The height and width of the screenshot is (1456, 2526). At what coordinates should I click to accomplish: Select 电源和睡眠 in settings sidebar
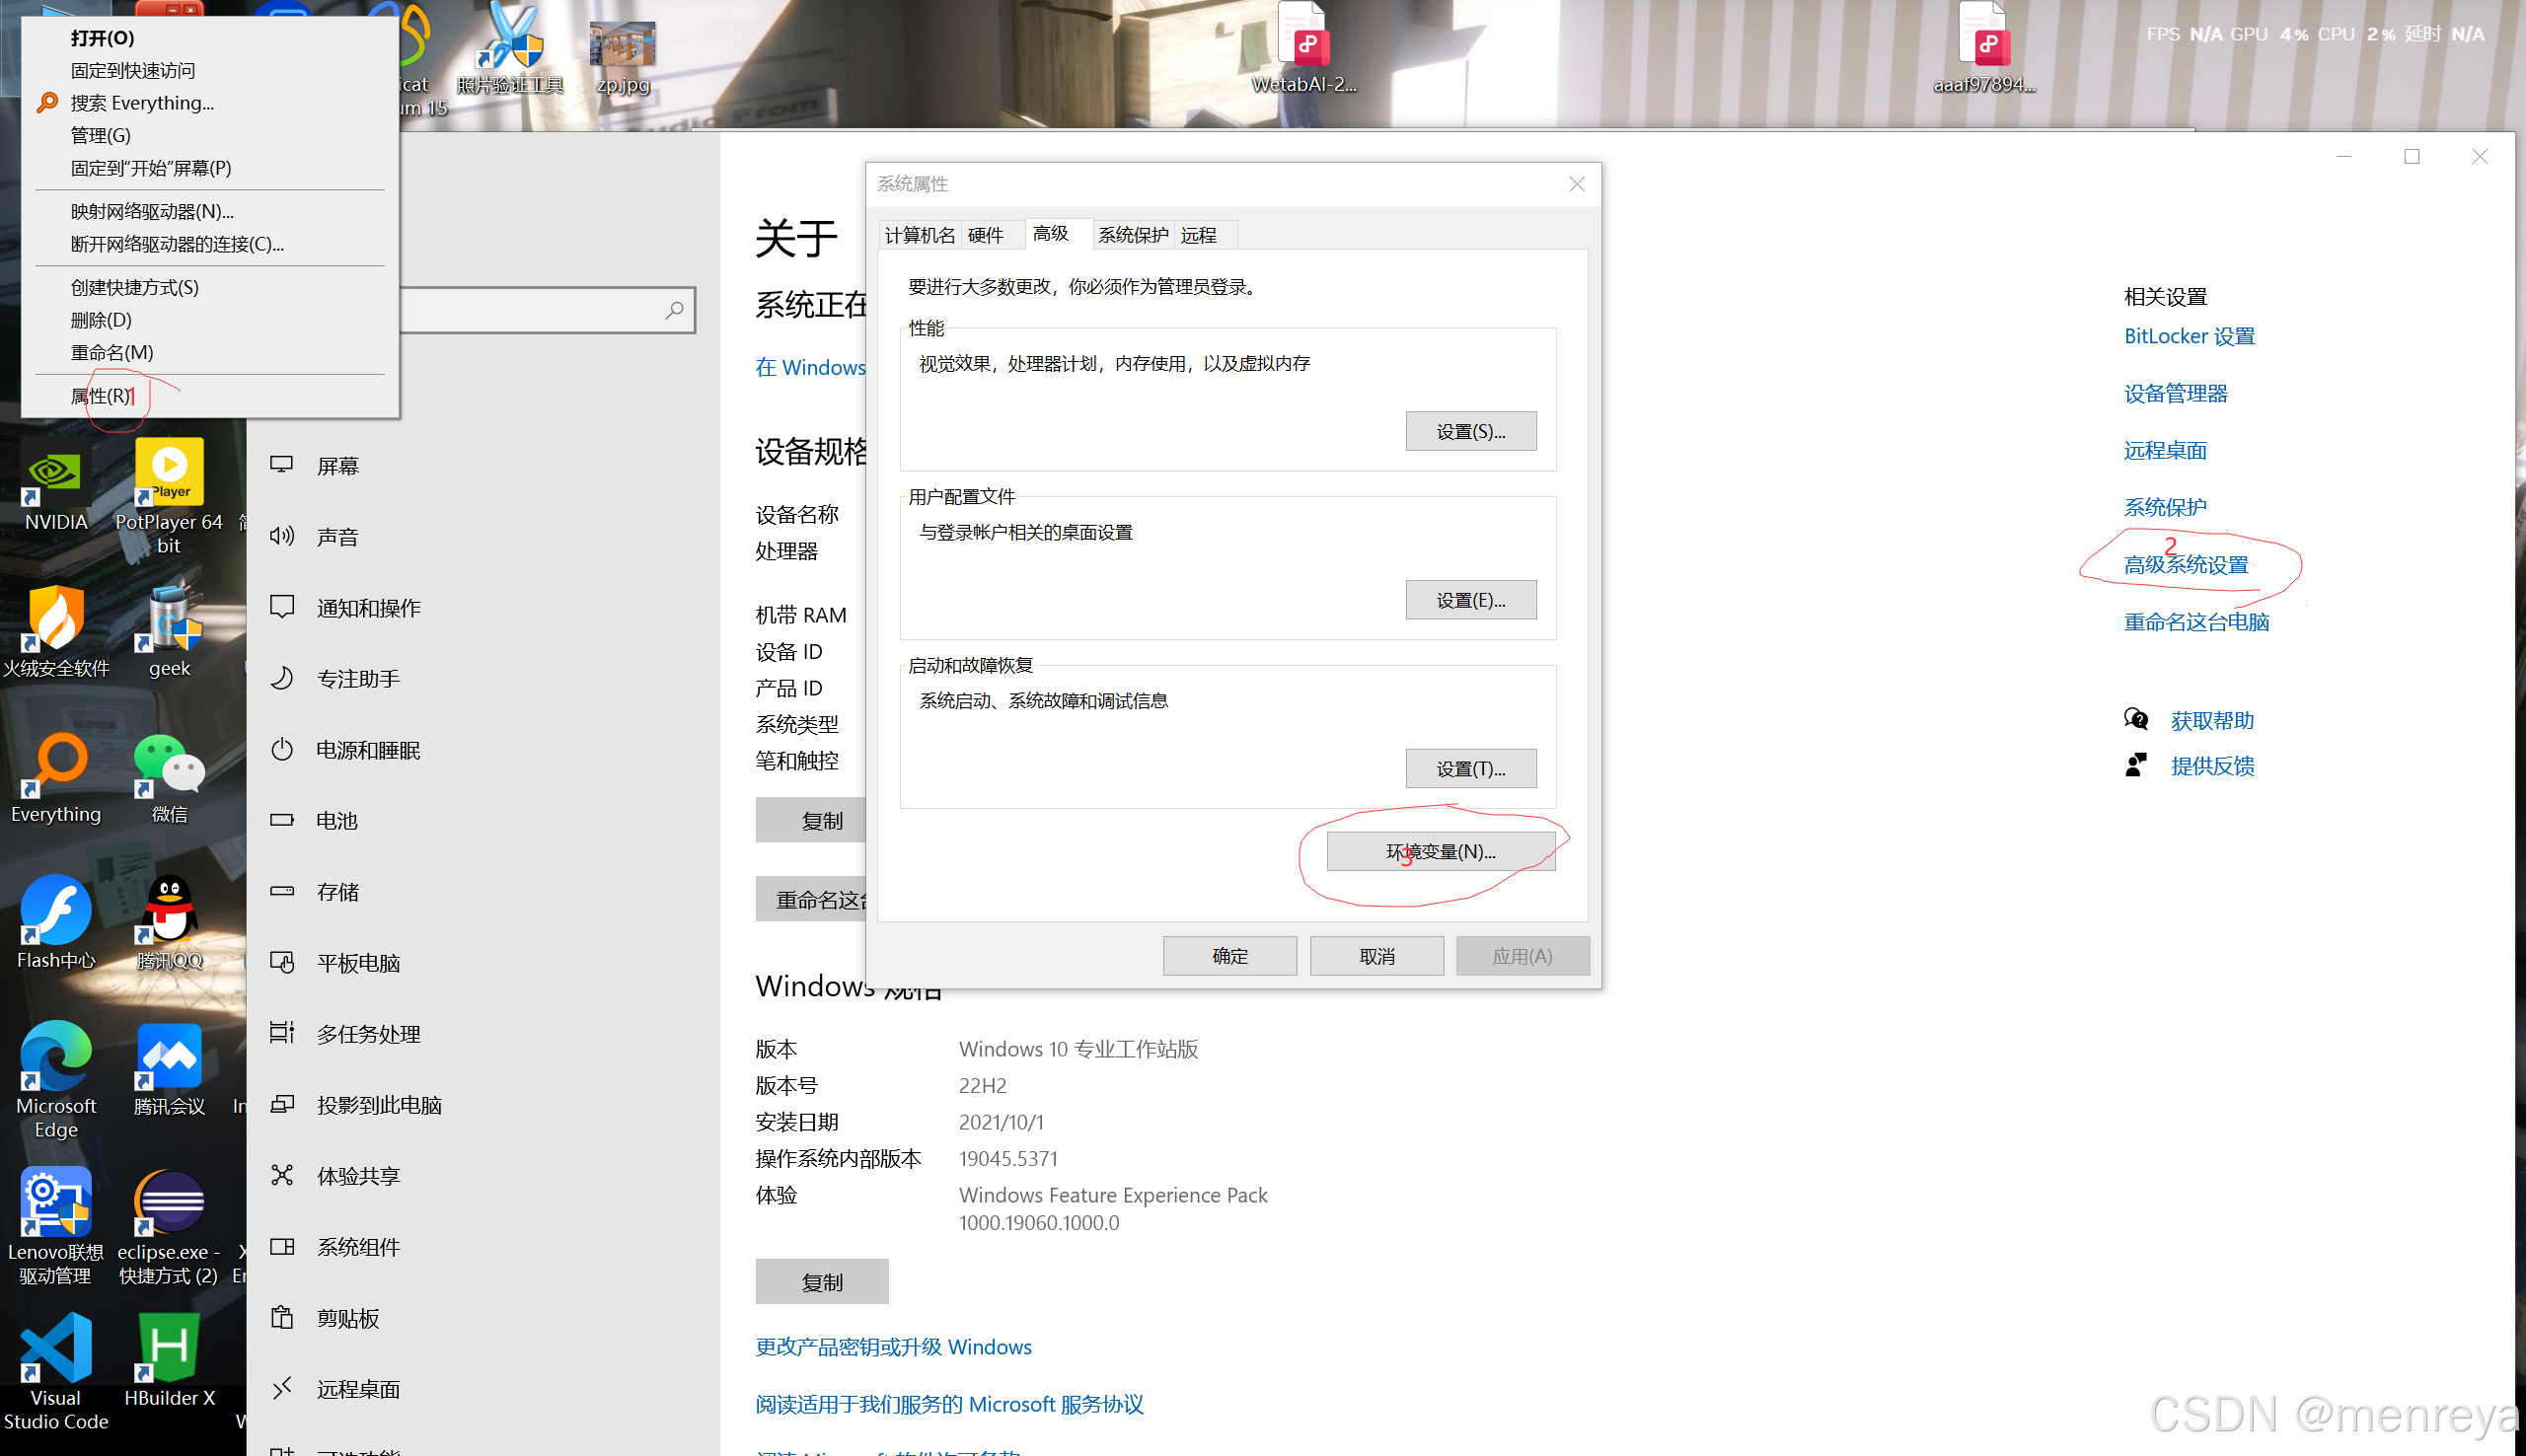click(x=367, y=750)
